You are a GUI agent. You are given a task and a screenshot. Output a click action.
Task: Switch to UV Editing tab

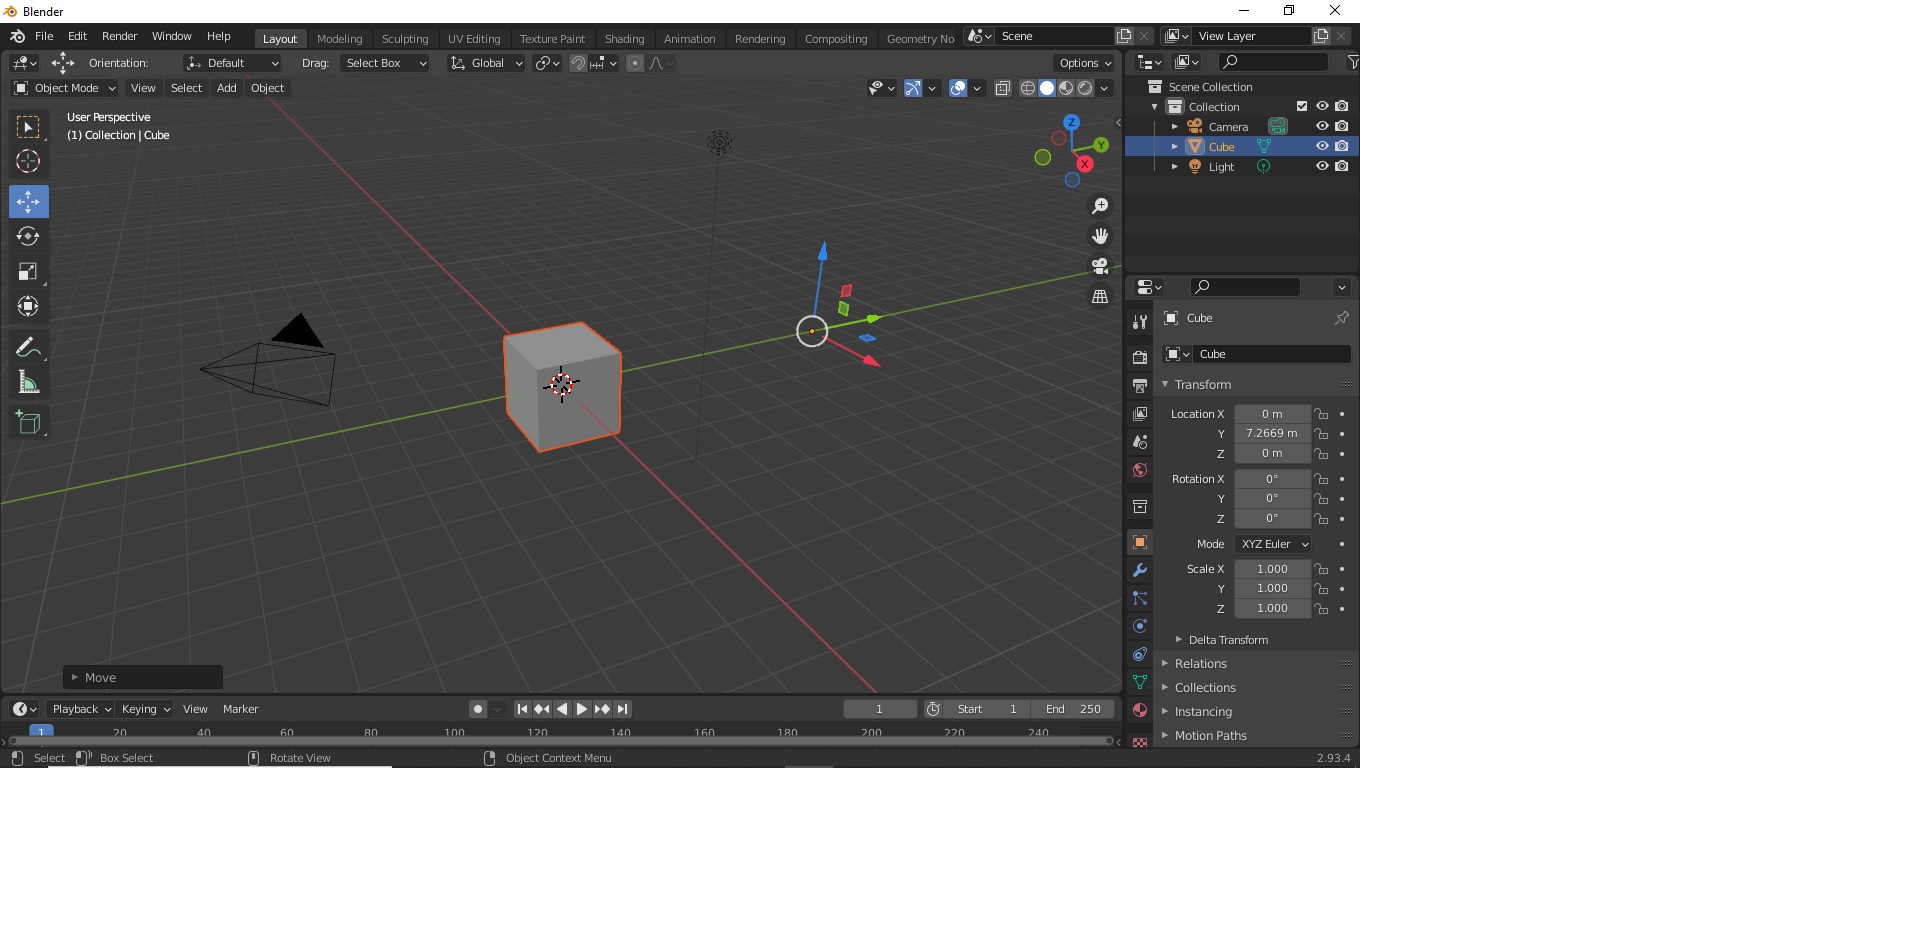coord(474,39)
